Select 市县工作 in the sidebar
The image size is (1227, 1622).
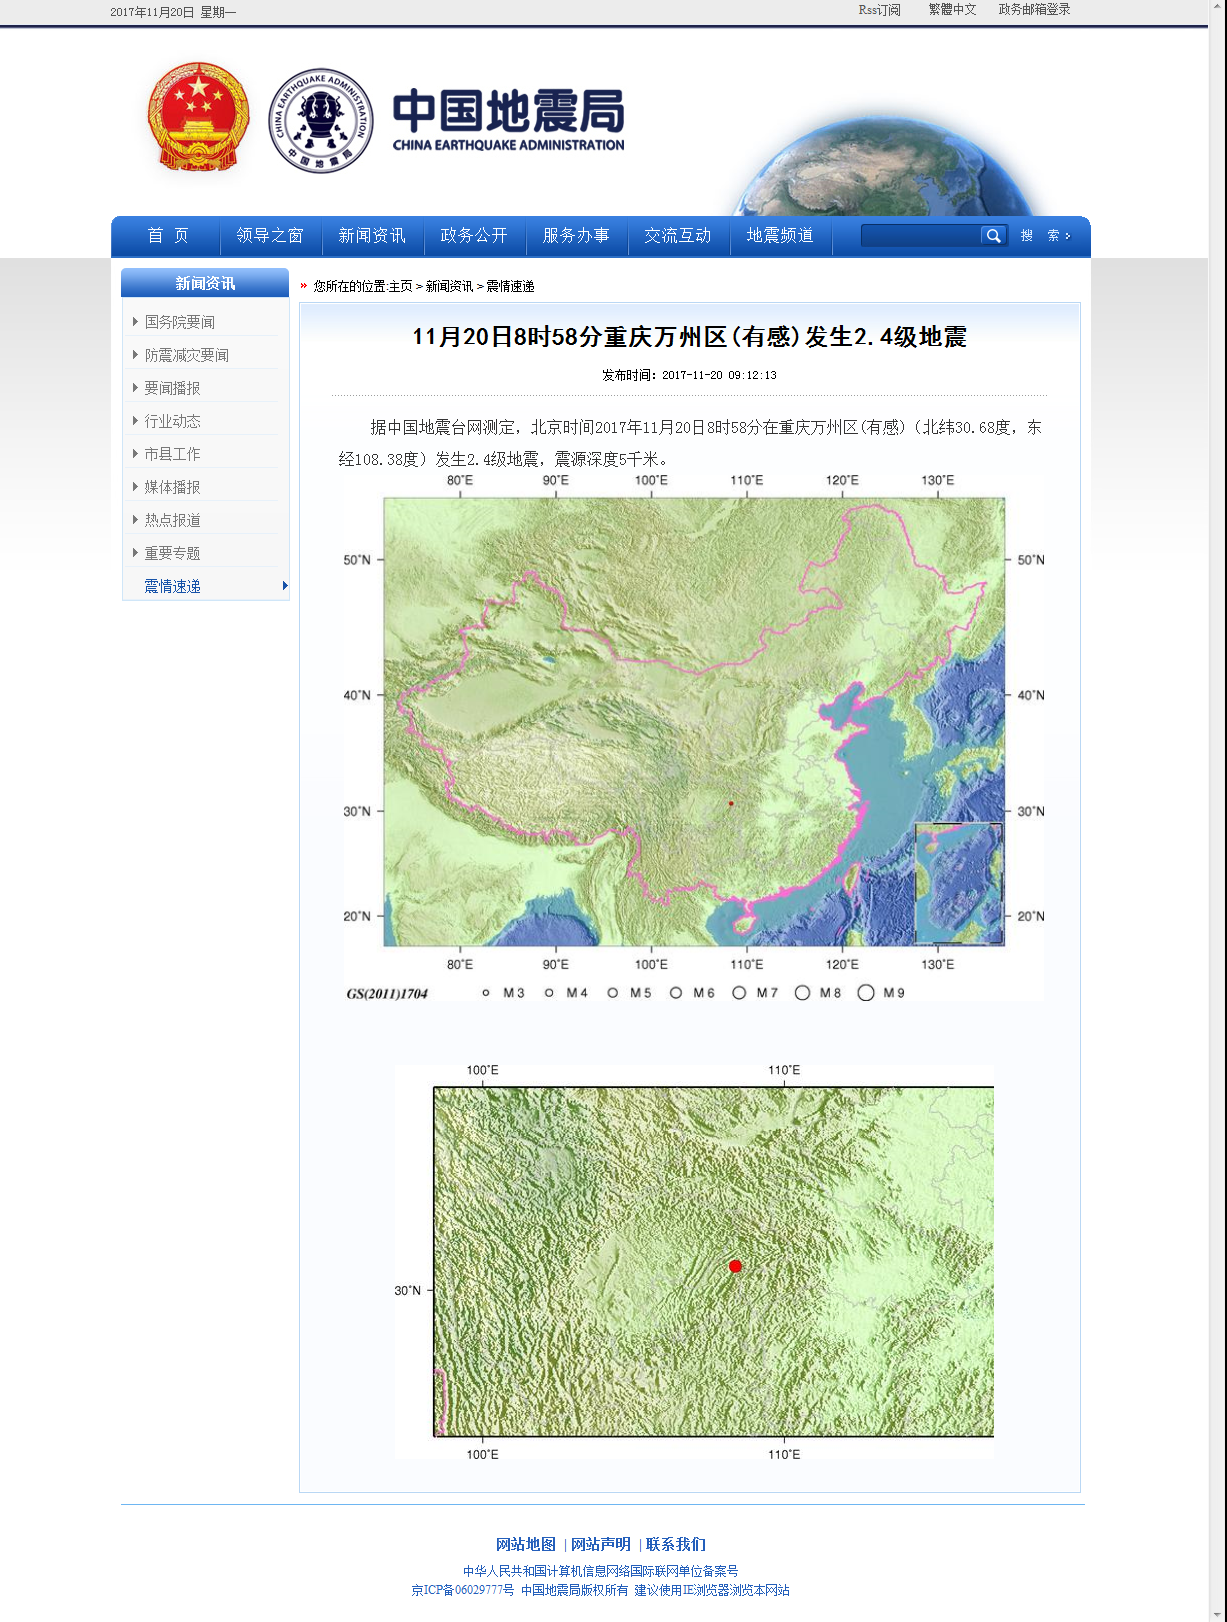[x=172, y=454]
